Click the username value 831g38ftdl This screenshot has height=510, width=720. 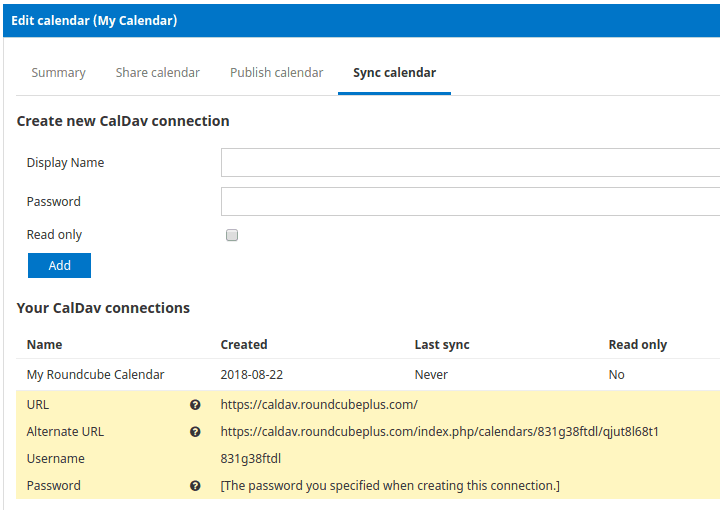pos(251,459)
